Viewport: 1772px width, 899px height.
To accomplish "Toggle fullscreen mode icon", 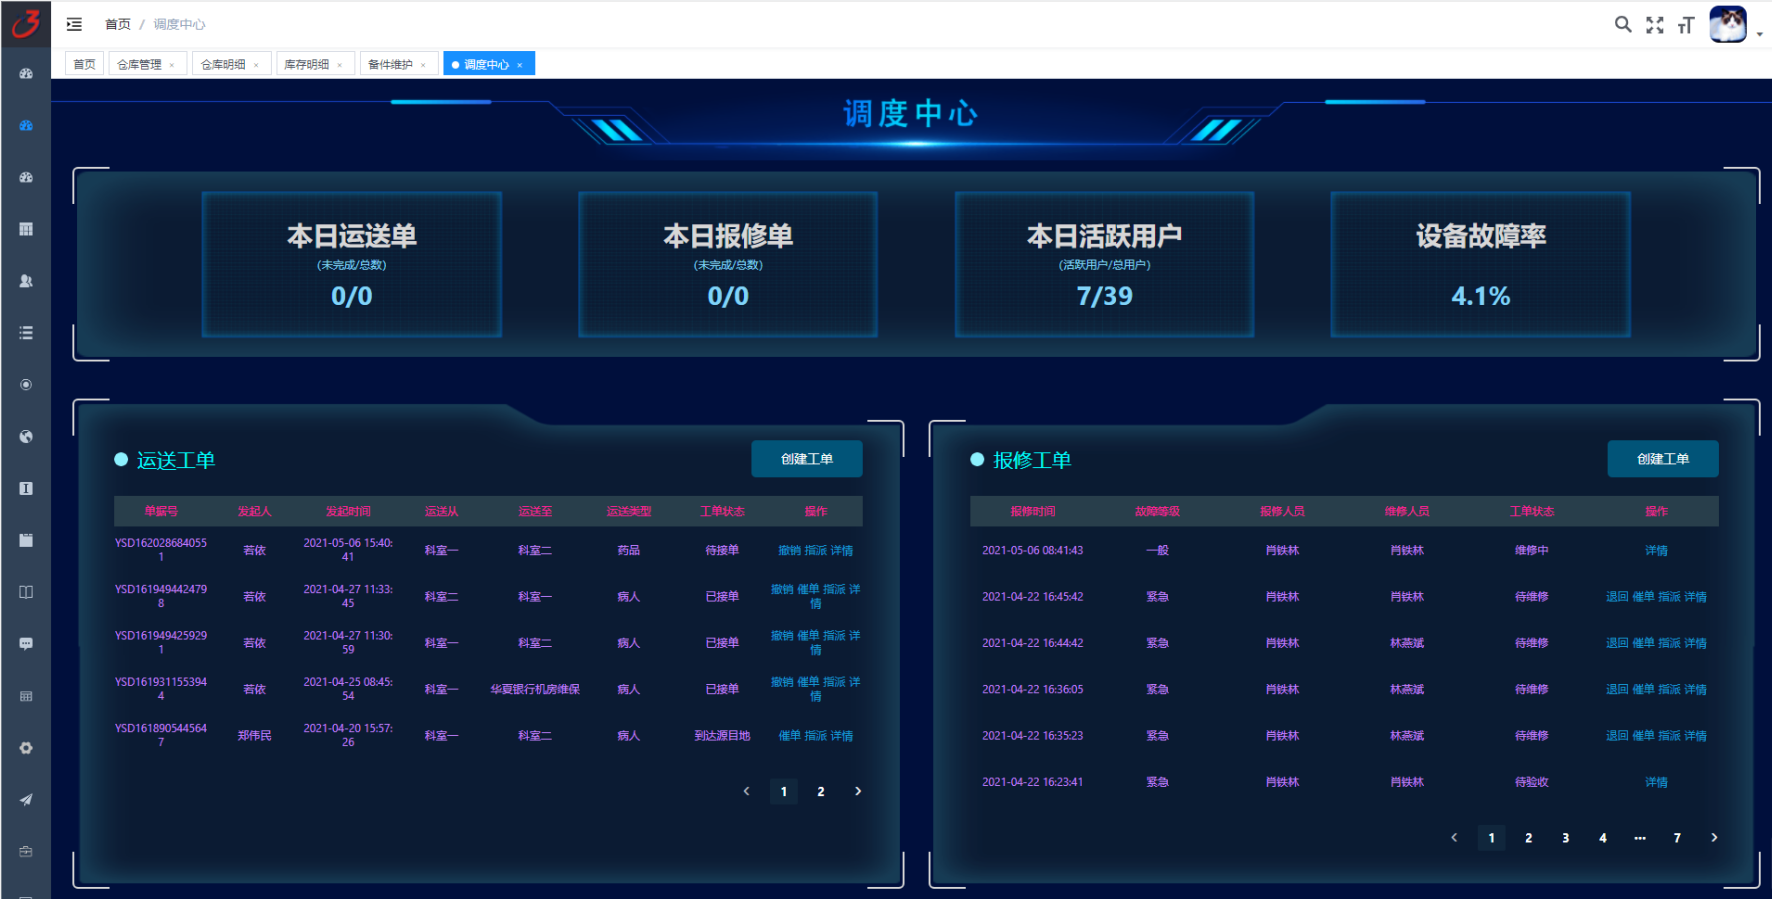I will coord(1655,25).
